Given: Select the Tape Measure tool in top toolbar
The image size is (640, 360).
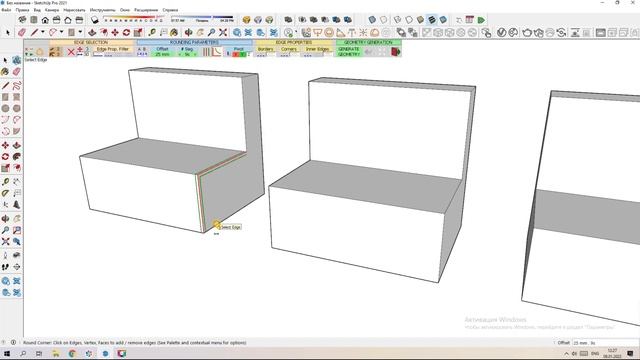Looking at the screenshot, I should pos(152,32).
